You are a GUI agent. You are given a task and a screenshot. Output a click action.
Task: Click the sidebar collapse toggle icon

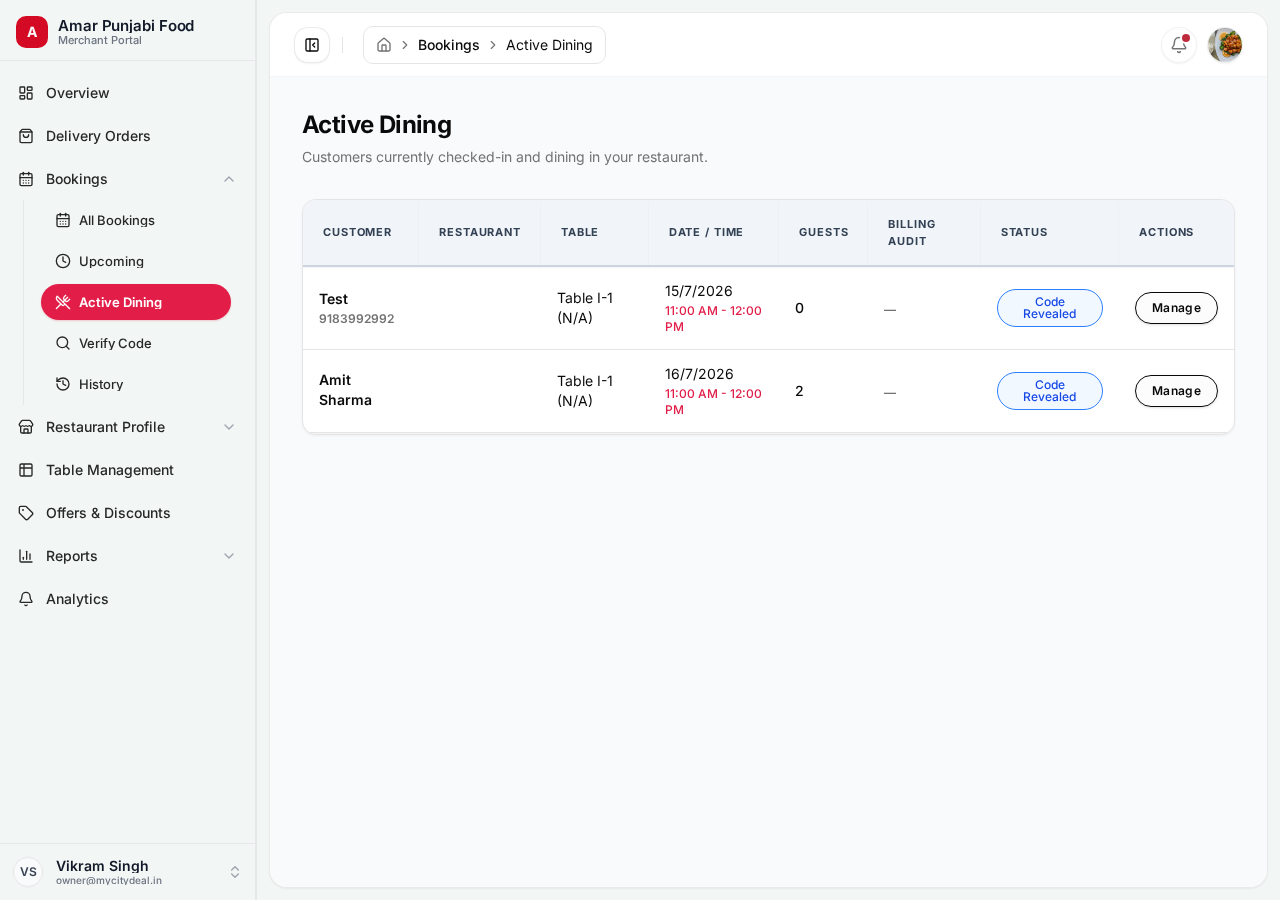(312, 45)
